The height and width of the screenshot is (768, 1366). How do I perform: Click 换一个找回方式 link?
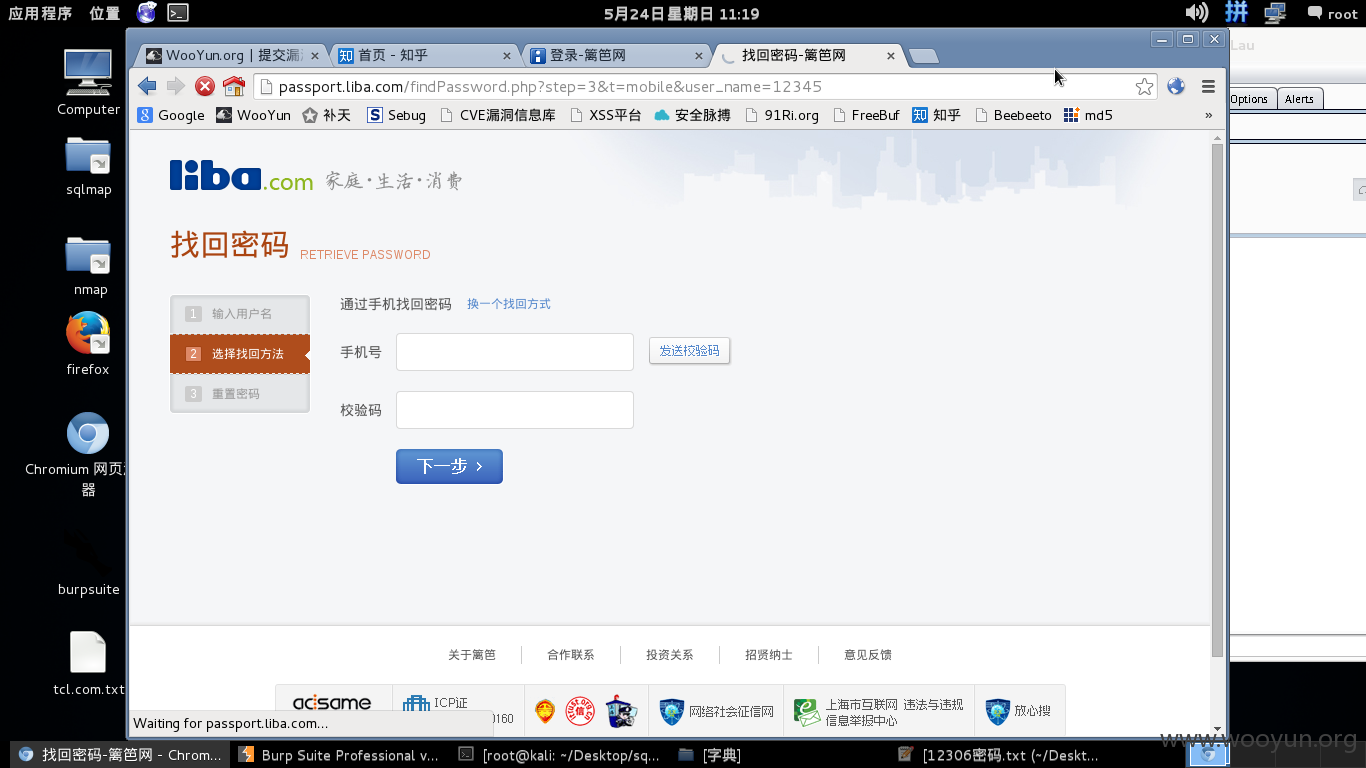click(x=509, y=304)
